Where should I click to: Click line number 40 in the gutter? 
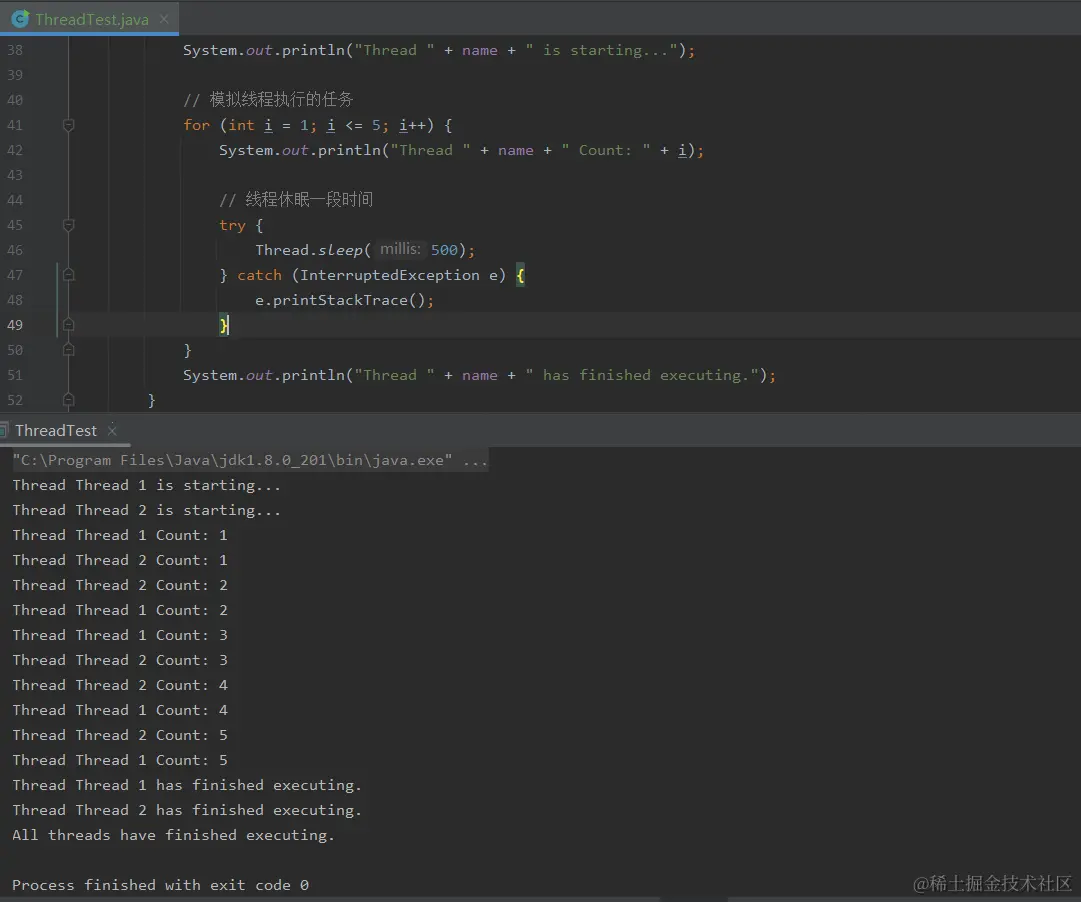[x=15, y=100]
